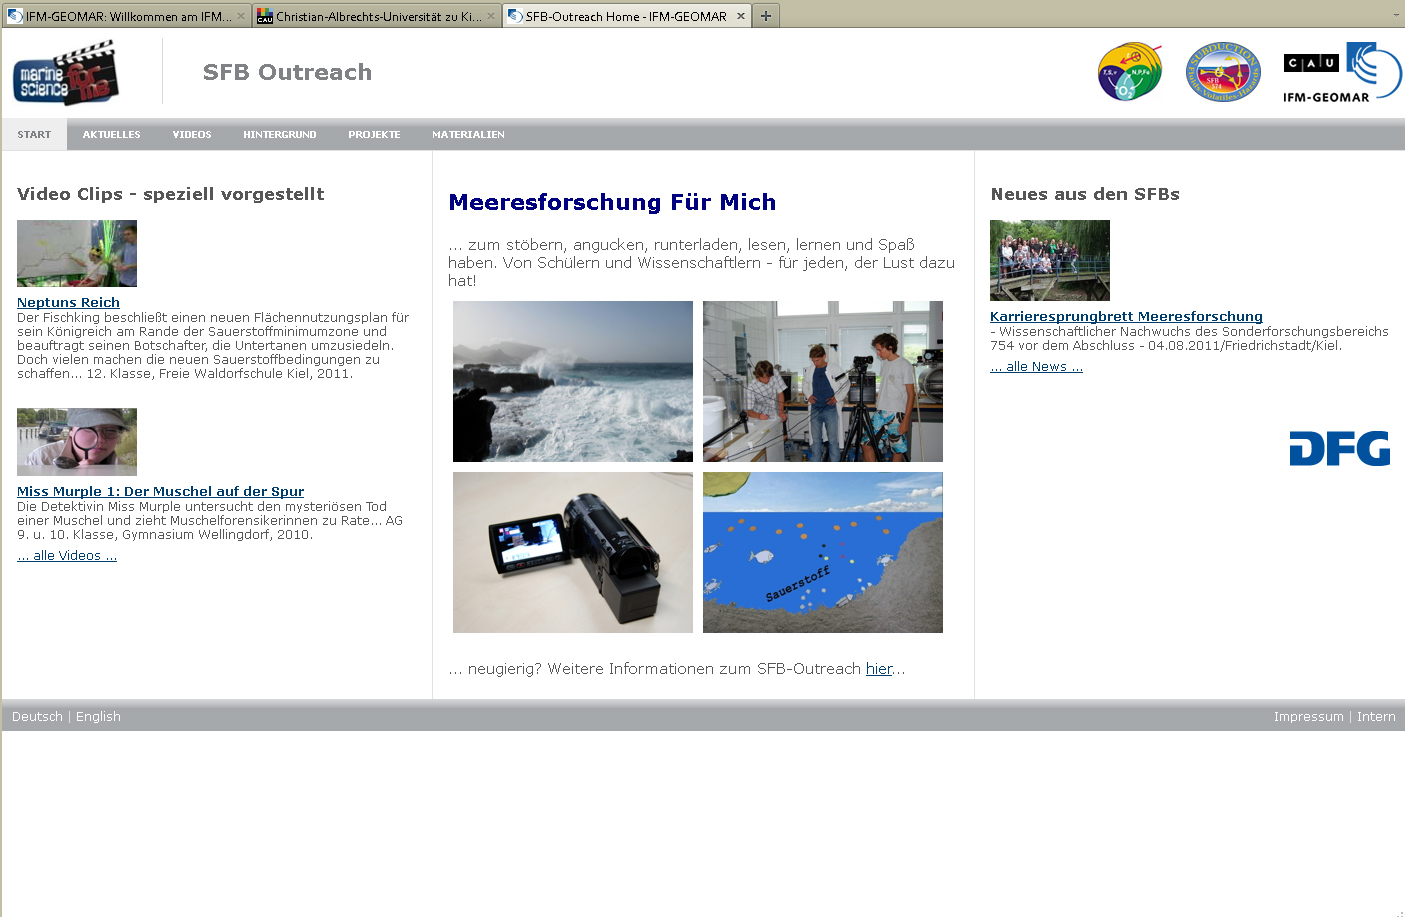1405x917 pixels.
Task: Open the AKTUELLES menu item
Action: (x=111, y=135)
